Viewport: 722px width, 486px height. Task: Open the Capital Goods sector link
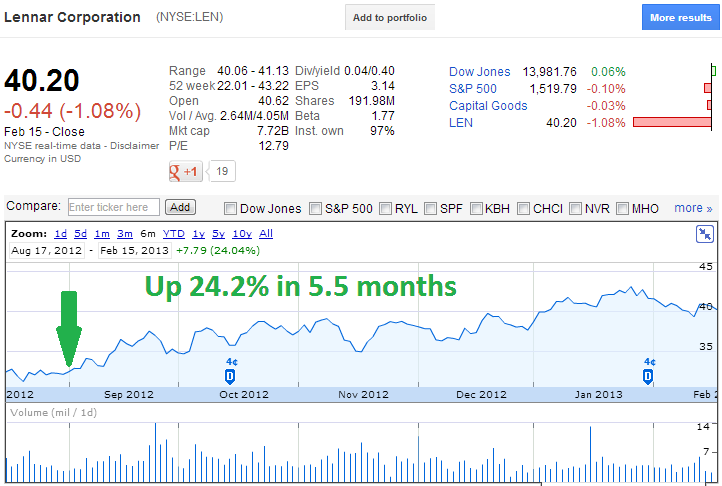click(488, 106)
